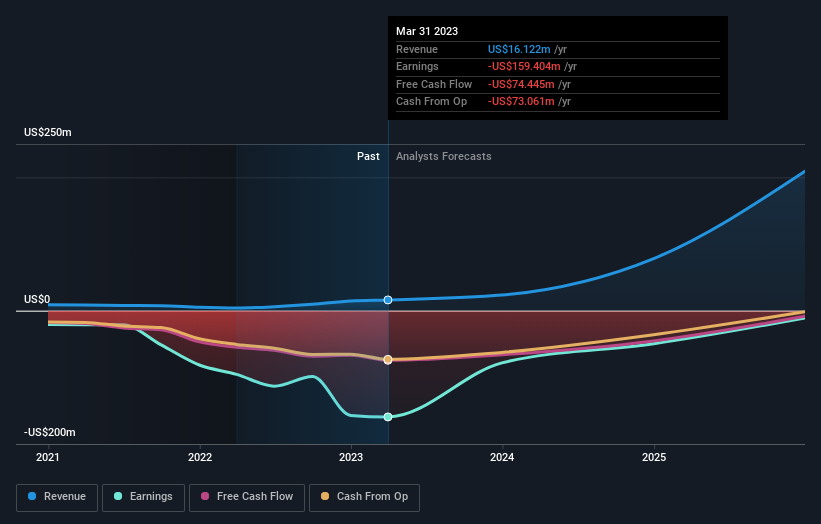Screen dimensions: 821x524
Task: Select the 2023 x-axis label
Action: click(x=351, y=458)
